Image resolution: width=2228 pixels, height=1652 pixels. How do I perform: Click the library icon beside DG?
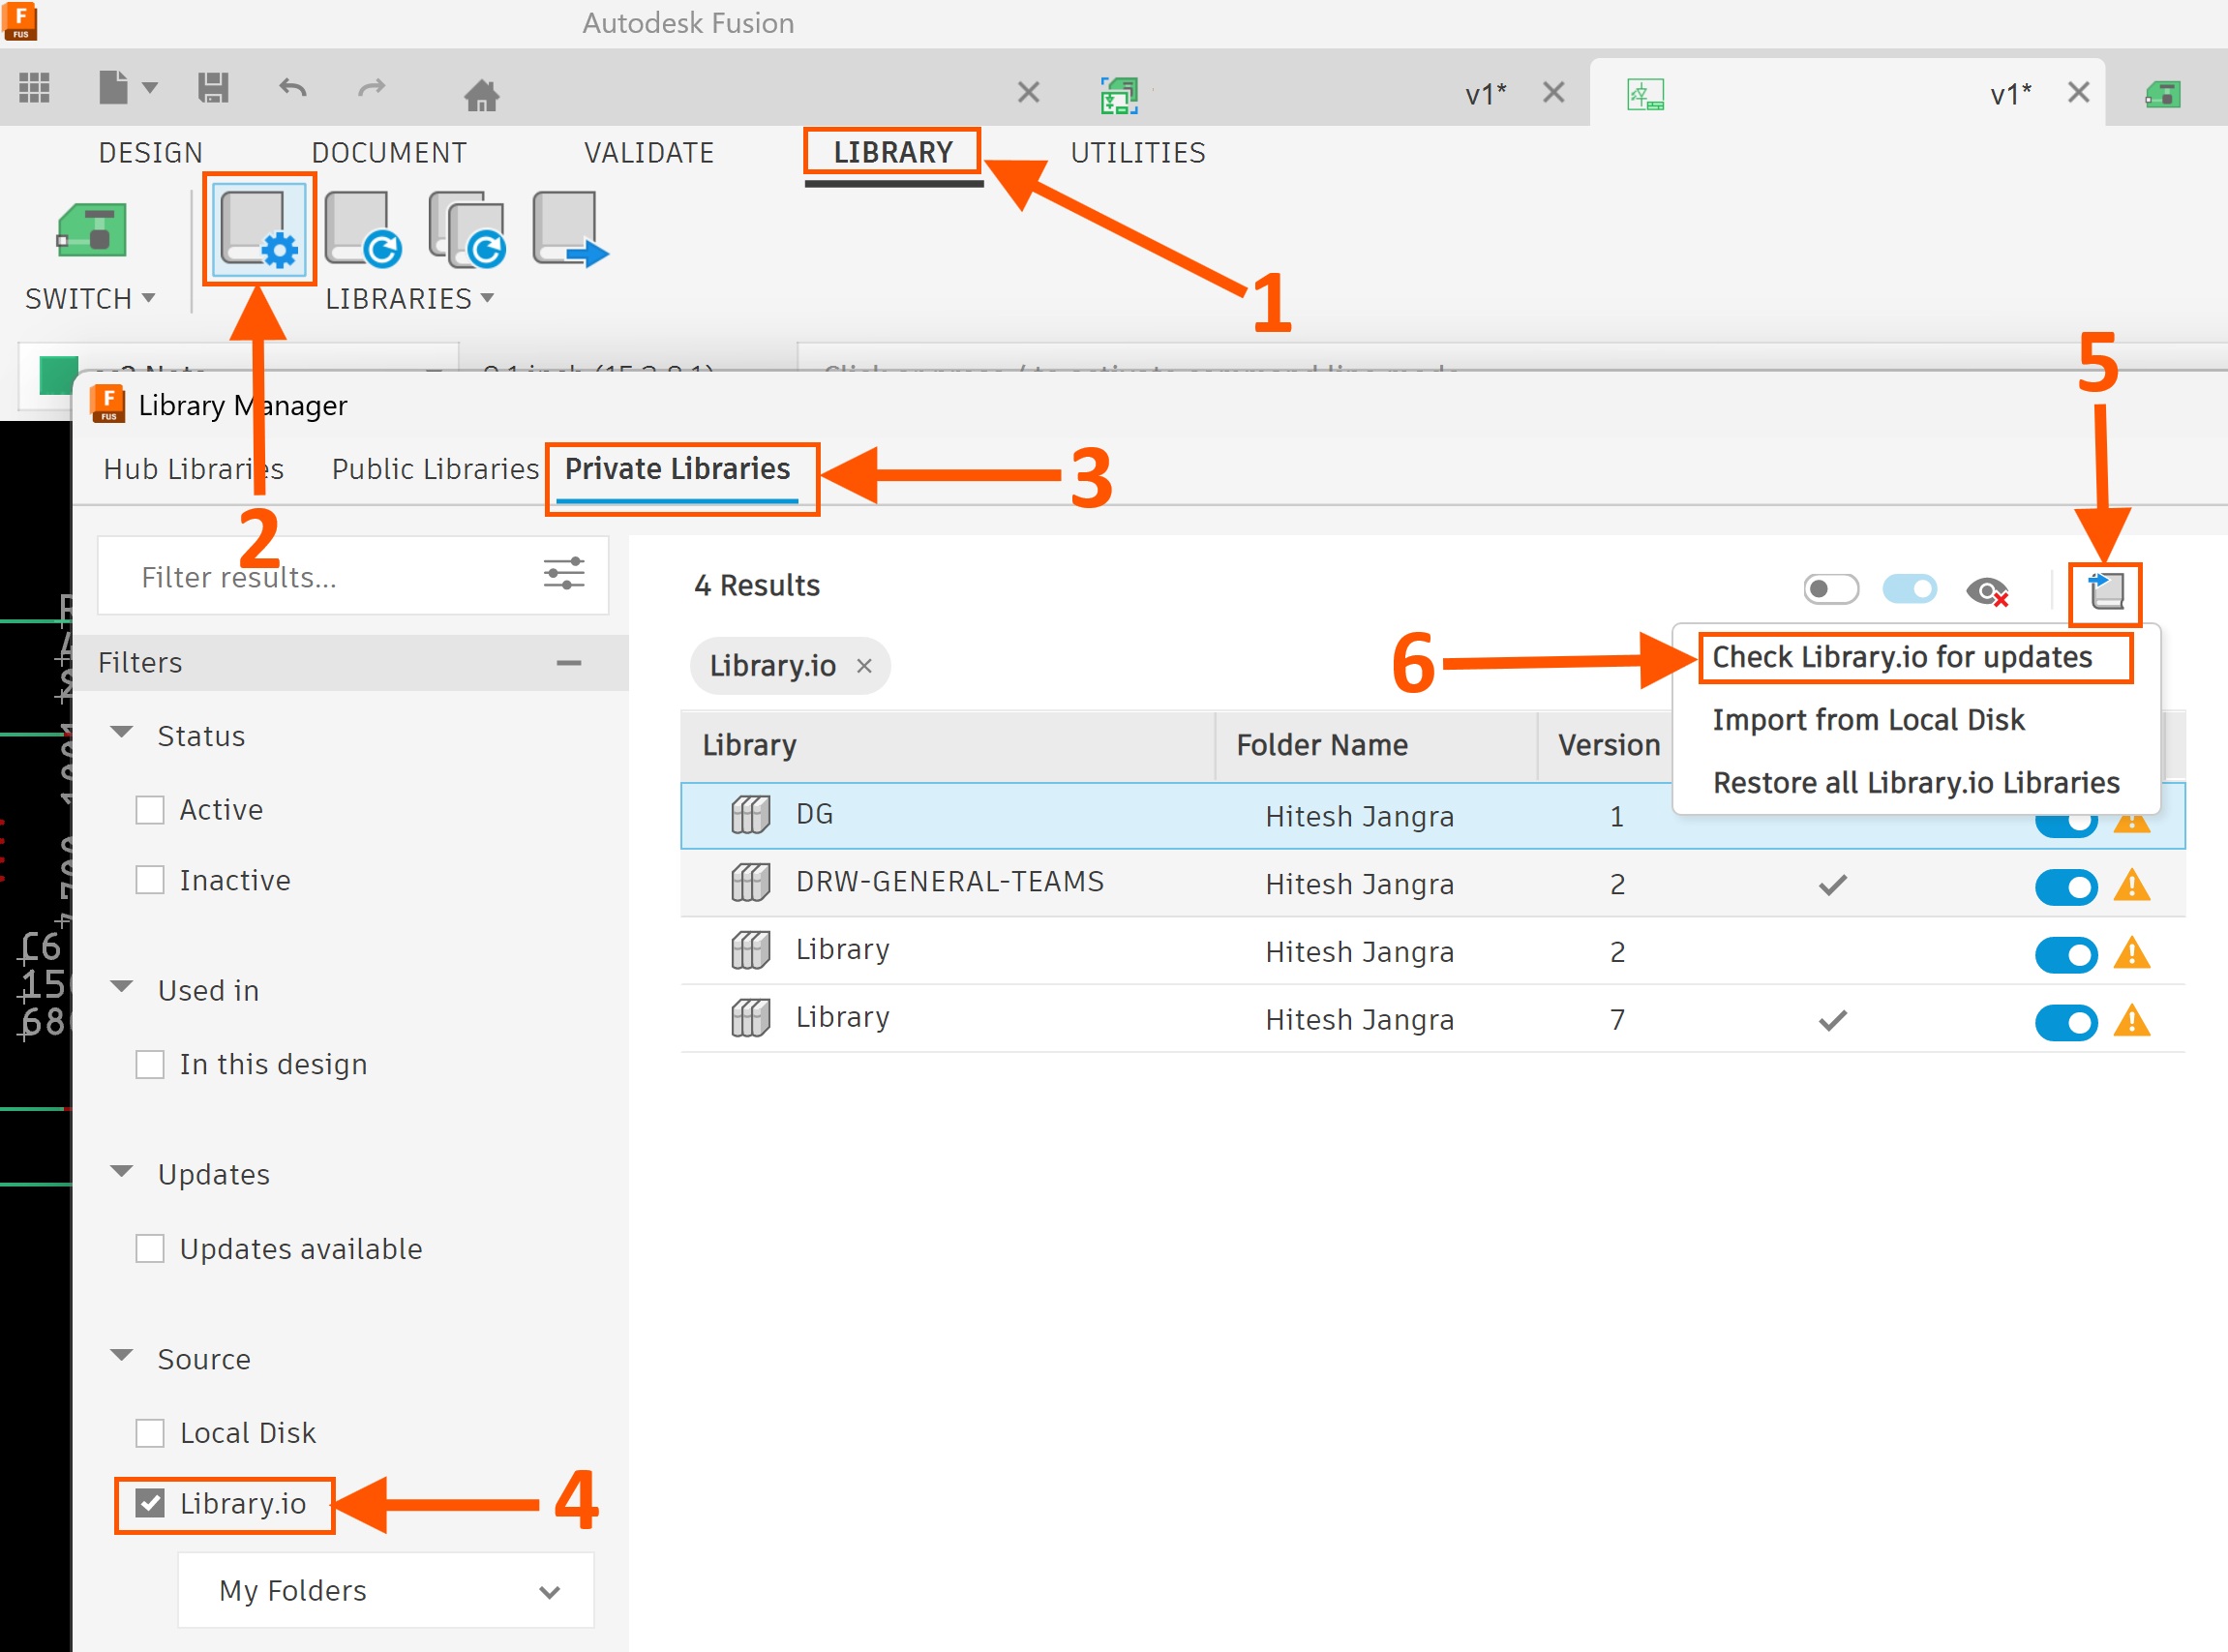(750, 815)
